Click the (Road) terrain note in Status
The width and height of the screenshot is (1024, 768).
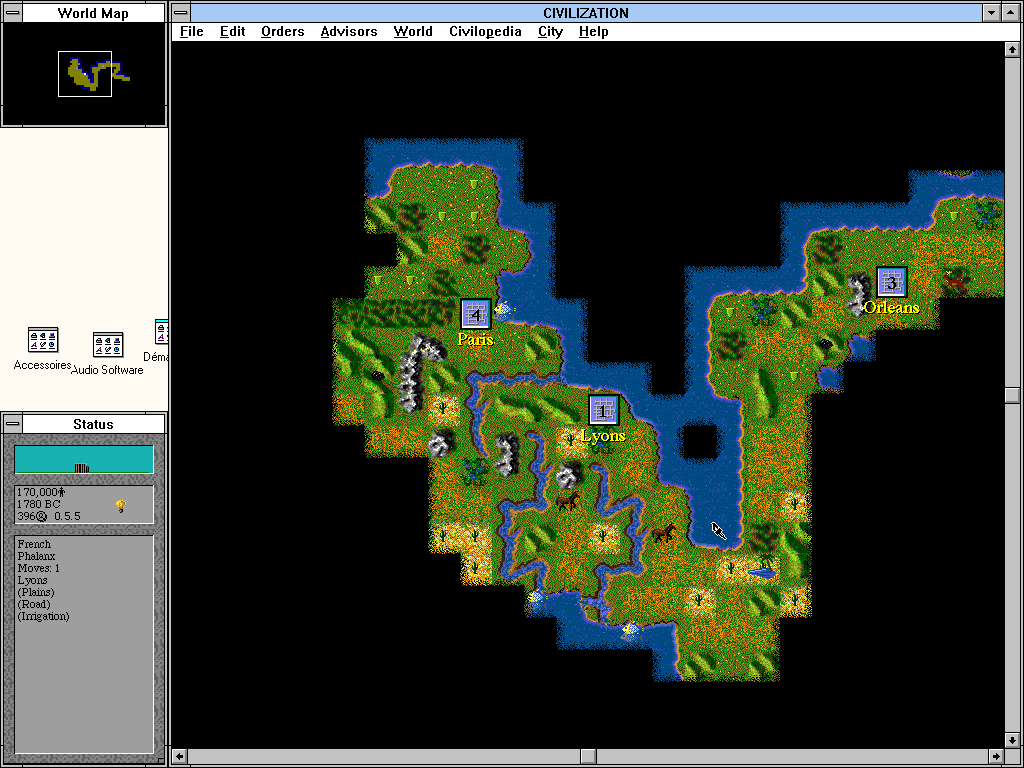tap(34, 604)
